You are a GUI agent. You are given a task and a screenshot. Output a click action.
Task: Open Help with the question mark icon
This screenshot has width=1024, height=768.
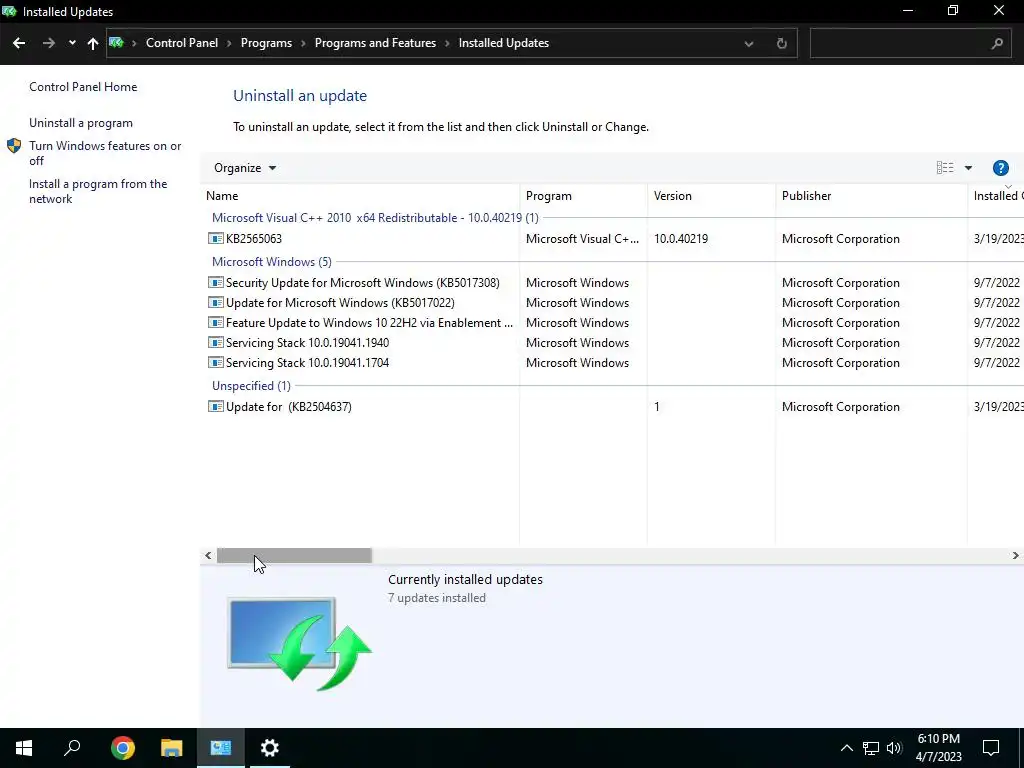[x=1000, y=168]
